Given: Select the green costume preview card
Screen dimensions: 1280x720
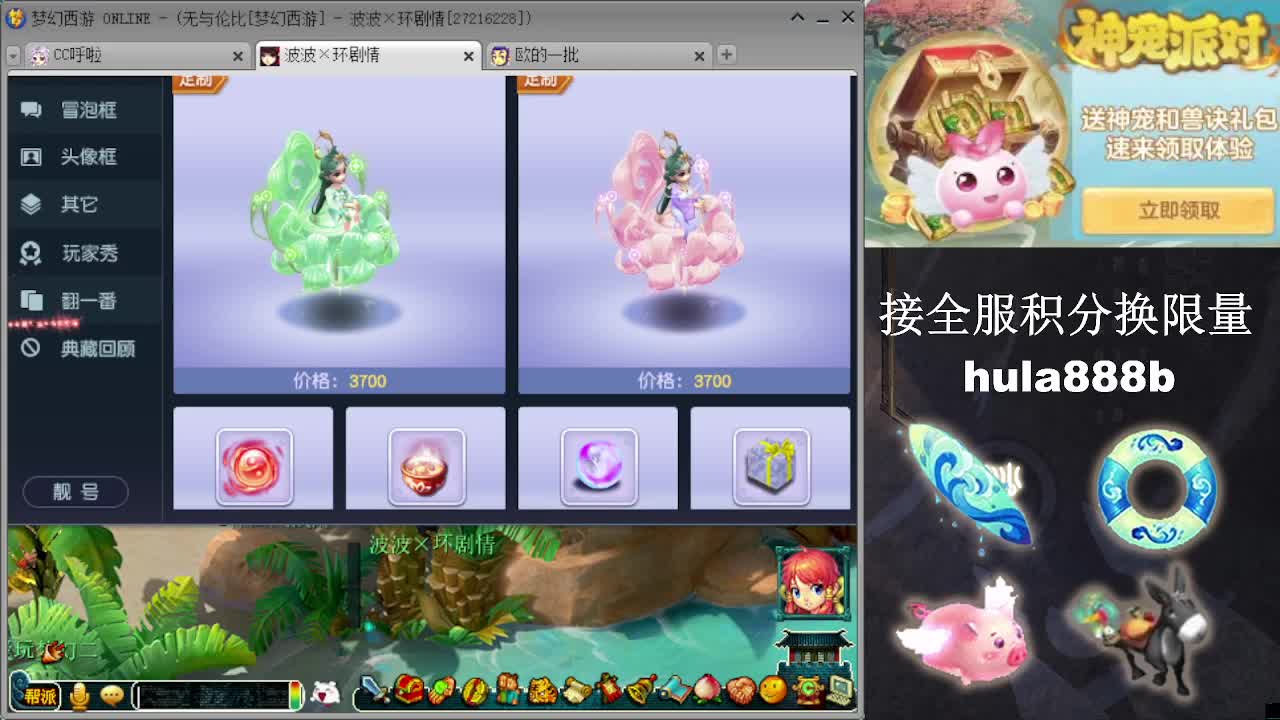Looking at the screenshot, I should click(x=339, y=233).
